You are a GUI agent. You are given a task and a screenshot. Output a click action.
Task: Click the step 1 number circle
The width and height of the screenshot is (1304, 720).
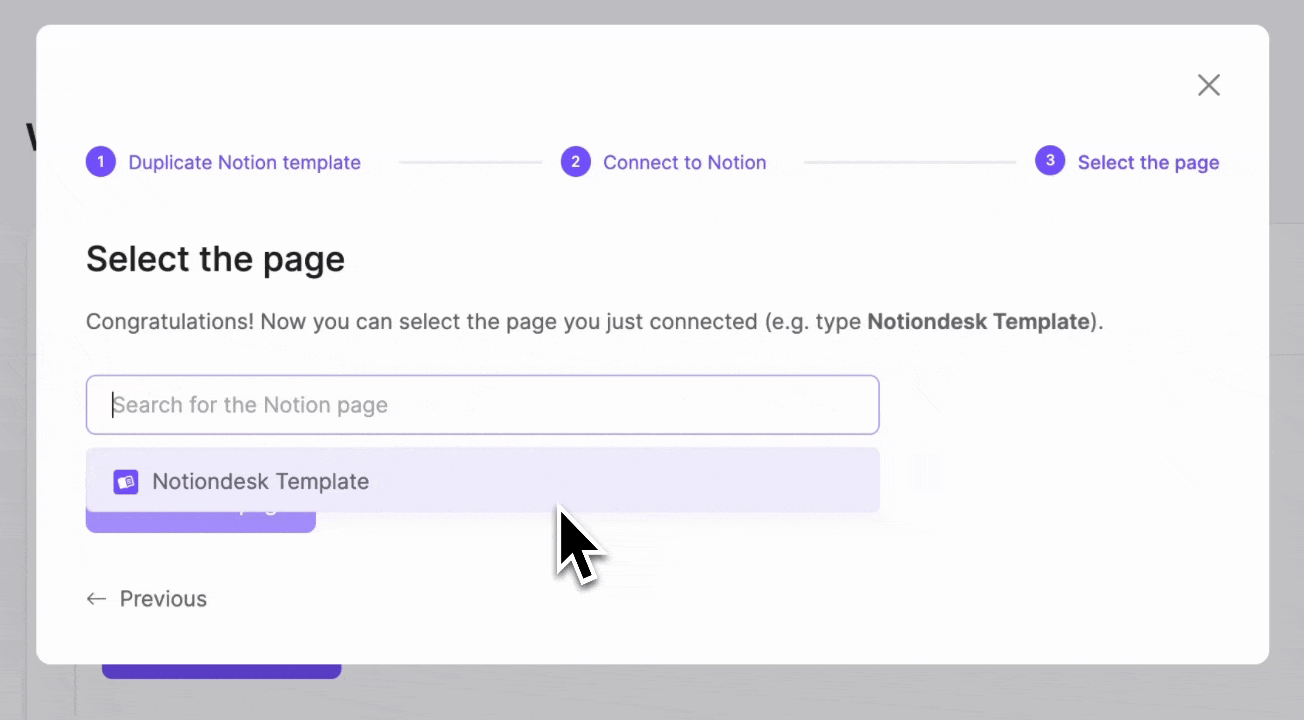click(101, 162)
